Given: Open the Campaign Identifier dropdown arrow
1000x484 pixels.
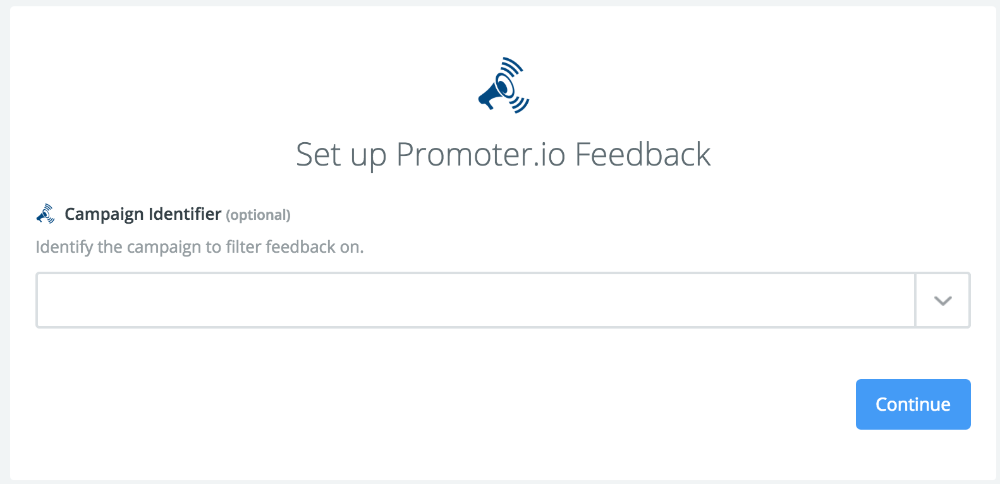Looking at the screenshot, I should (942, 300).
